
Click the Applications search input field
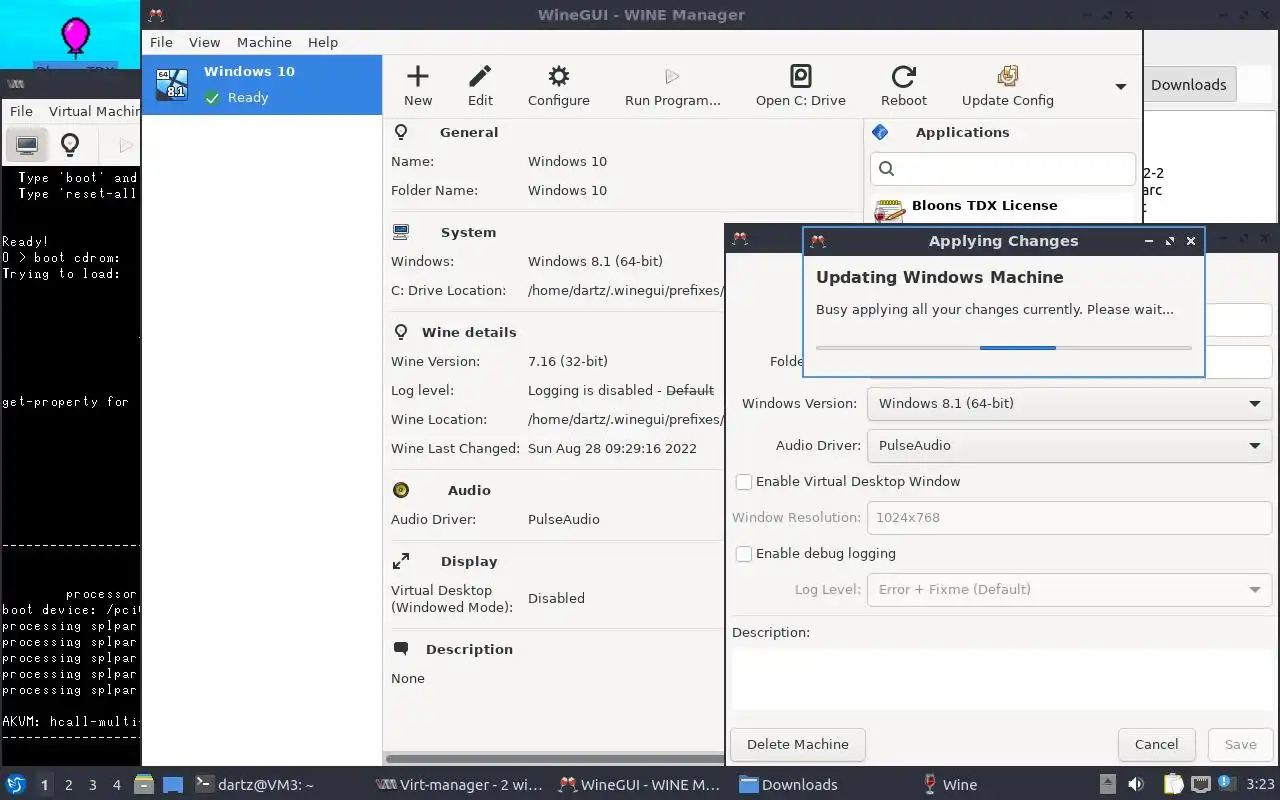[x=1003, y=169]
